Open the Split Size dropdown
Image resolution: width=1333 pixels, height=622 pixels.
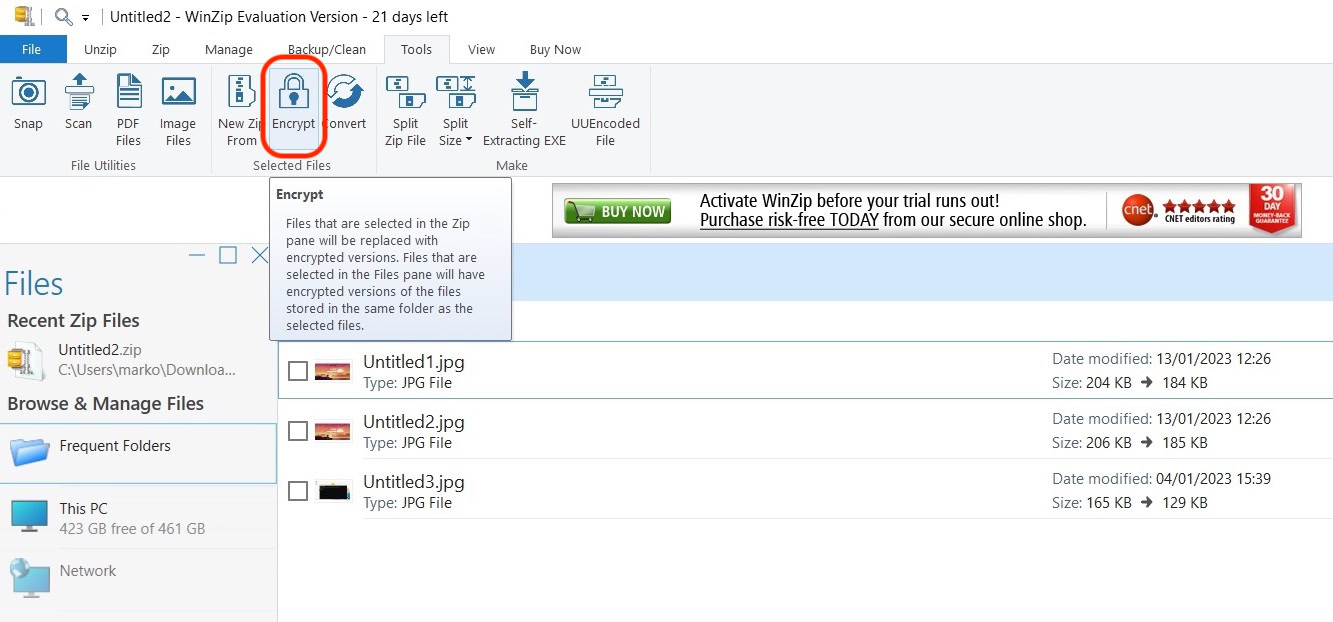click(x=456, y=110)
